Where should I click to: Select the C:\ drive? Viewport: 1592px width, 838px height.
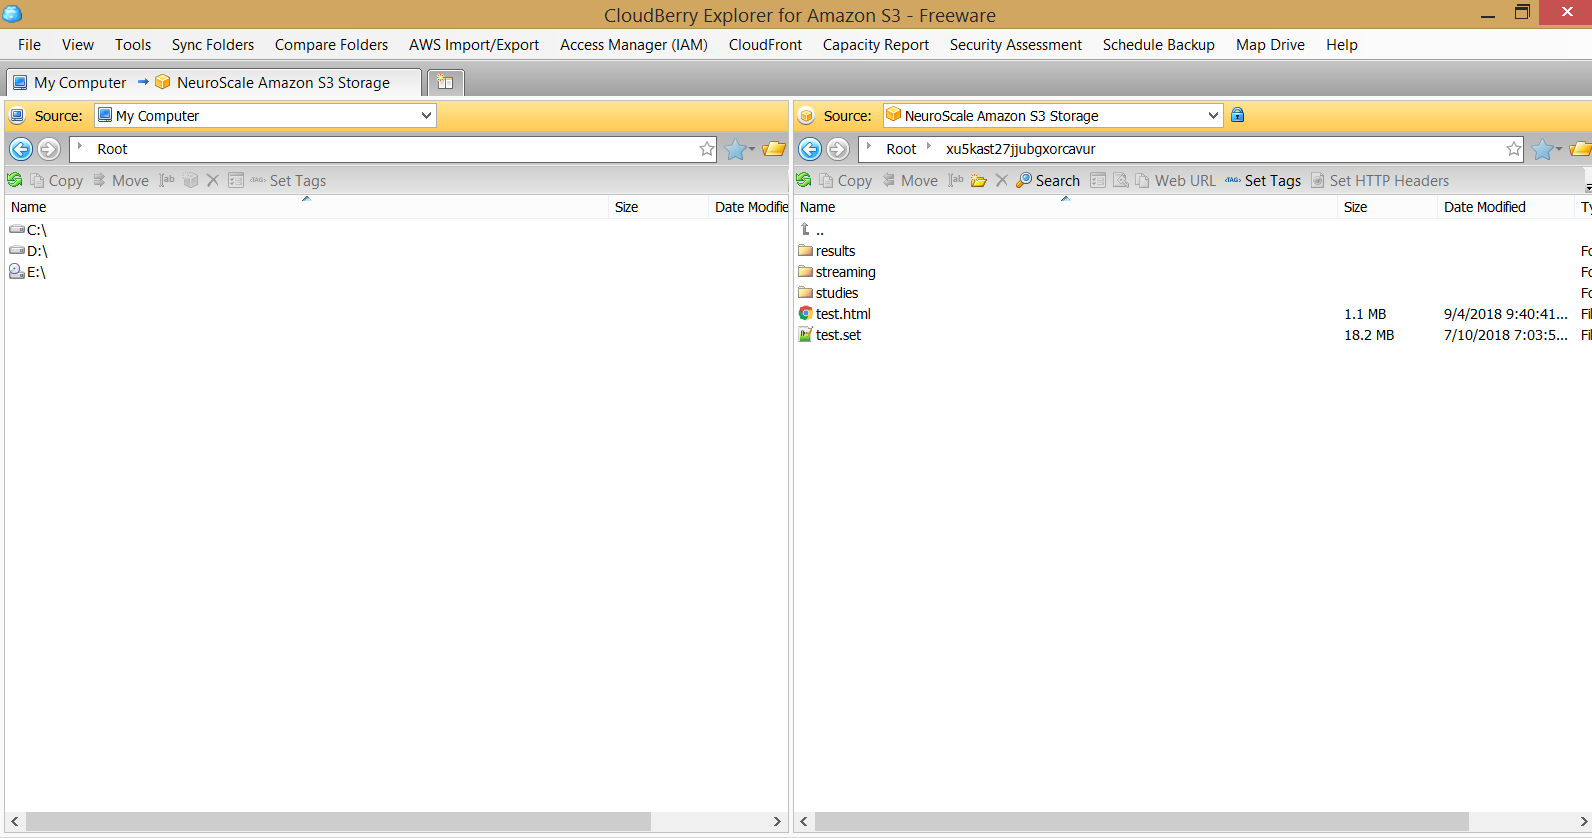(29, 230)
